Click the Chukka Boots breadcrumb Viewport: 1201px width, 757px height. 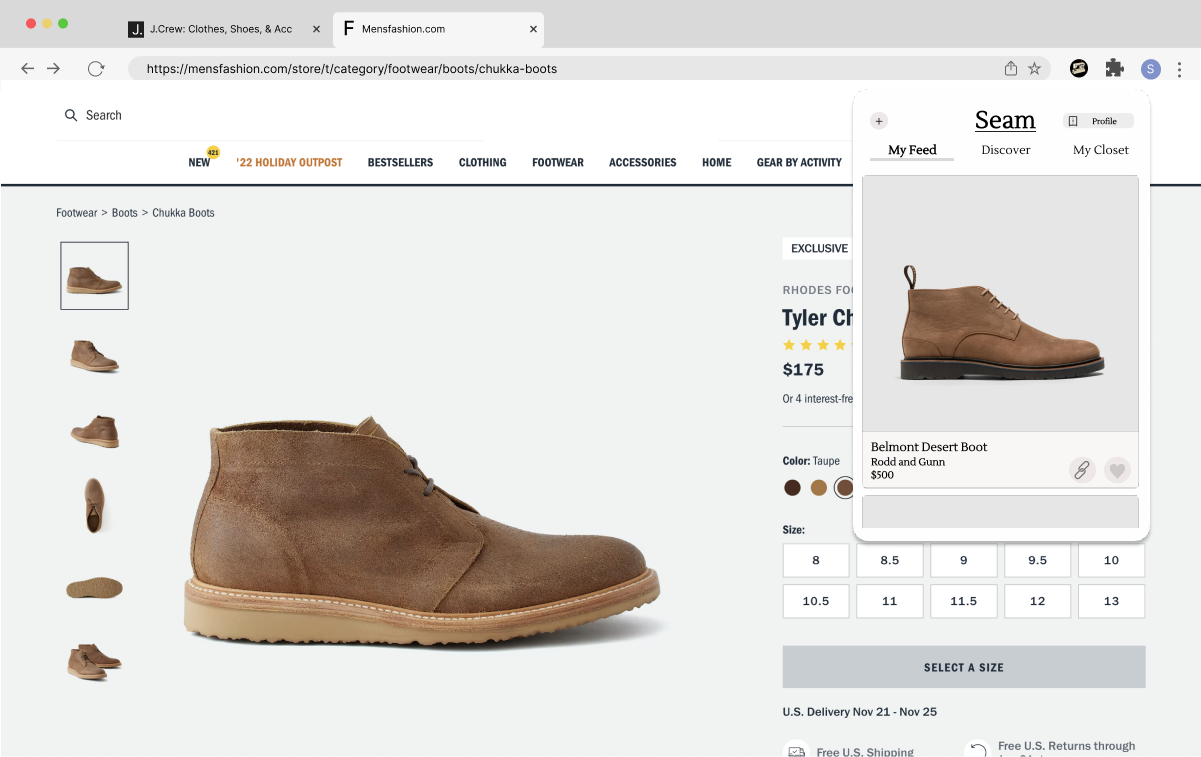coord(183,213)
